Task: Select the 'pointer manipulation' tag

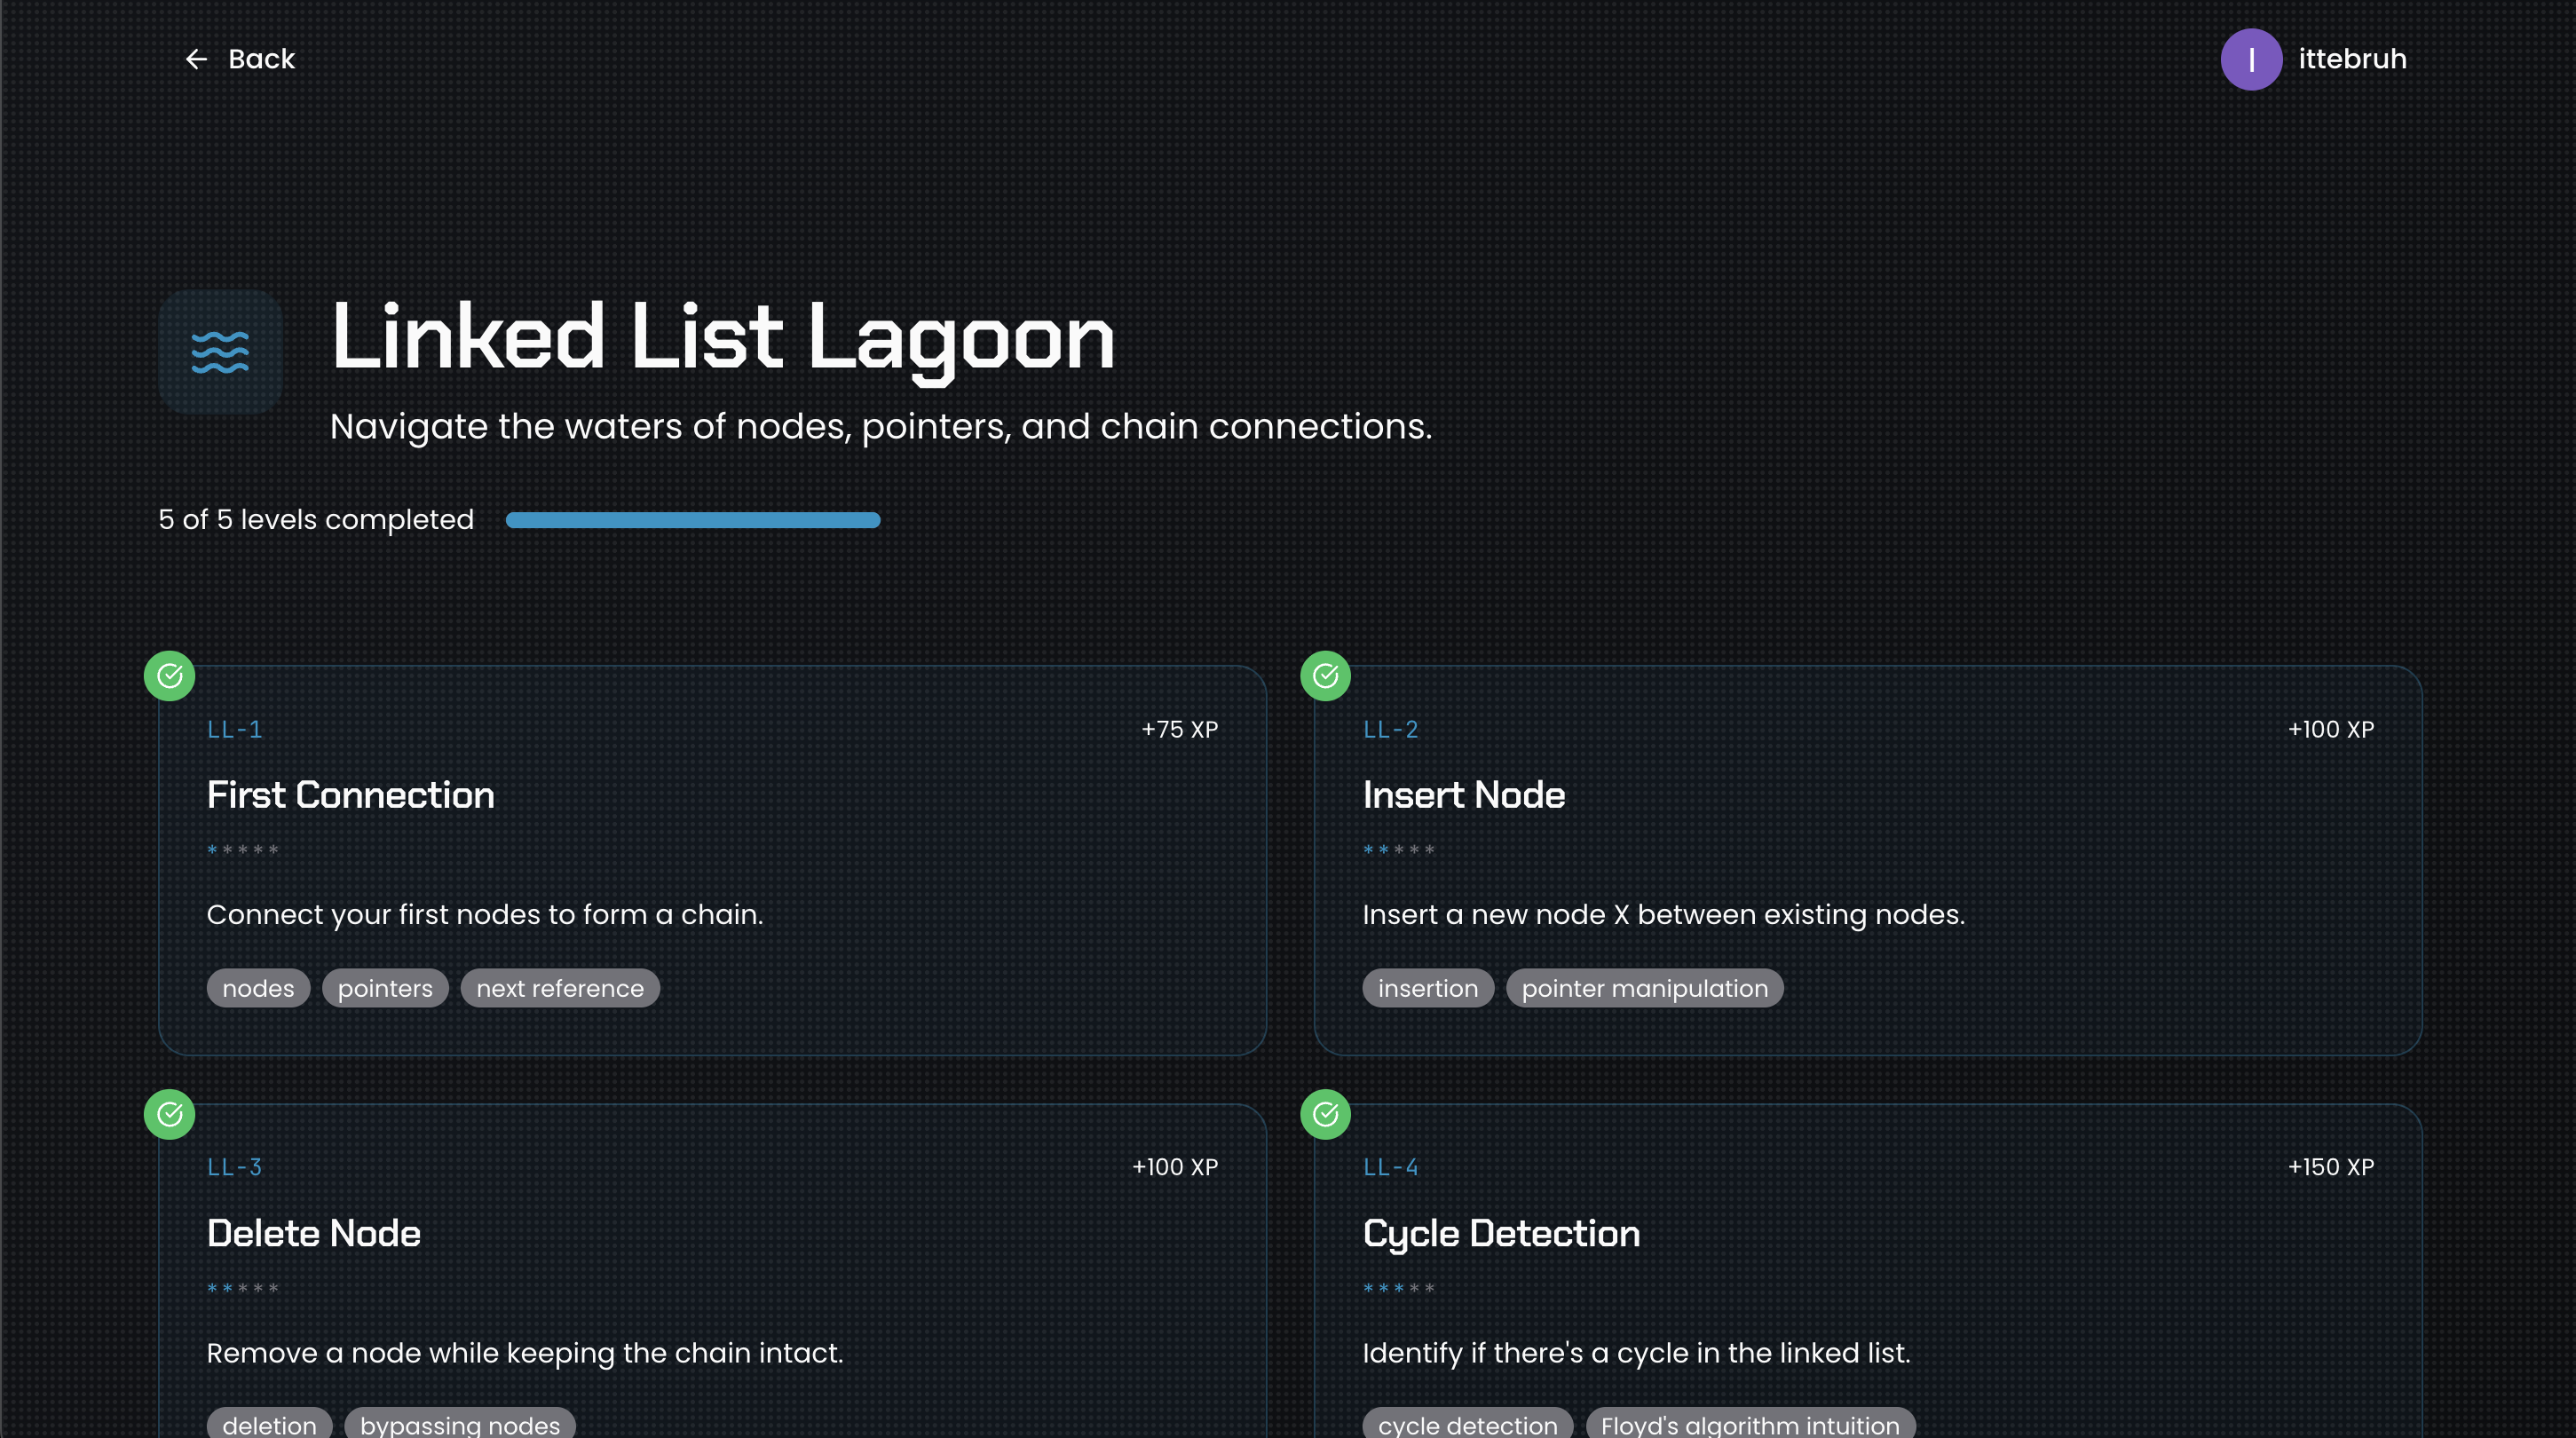Action: click(x=1644, y=988)
